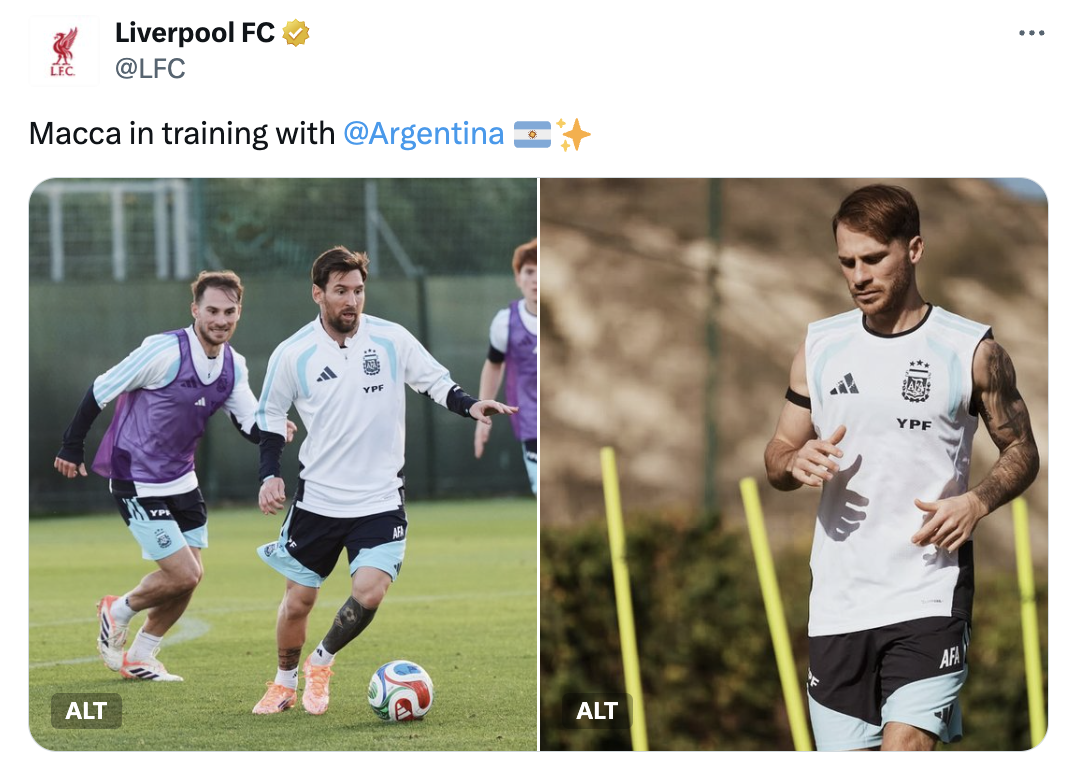Open the Liverpool FC profile avatar
The height and width of the screenshot is (770, 1076).
pyautogui.click(x=64, y=51)
